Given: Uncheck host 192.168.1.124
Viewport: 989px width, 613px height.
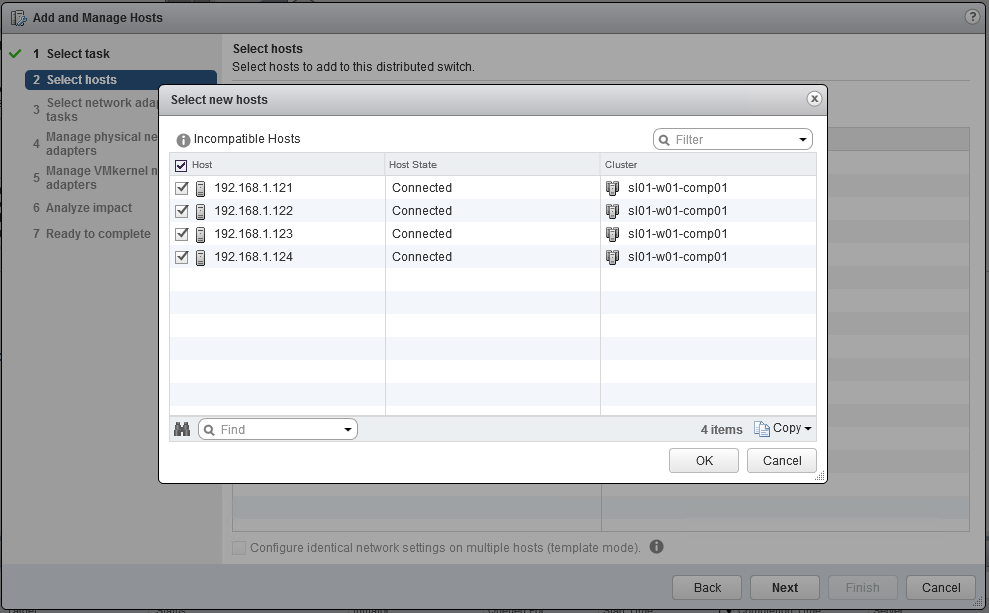Looking at the screenshot, I should click(x=182, y=257).
